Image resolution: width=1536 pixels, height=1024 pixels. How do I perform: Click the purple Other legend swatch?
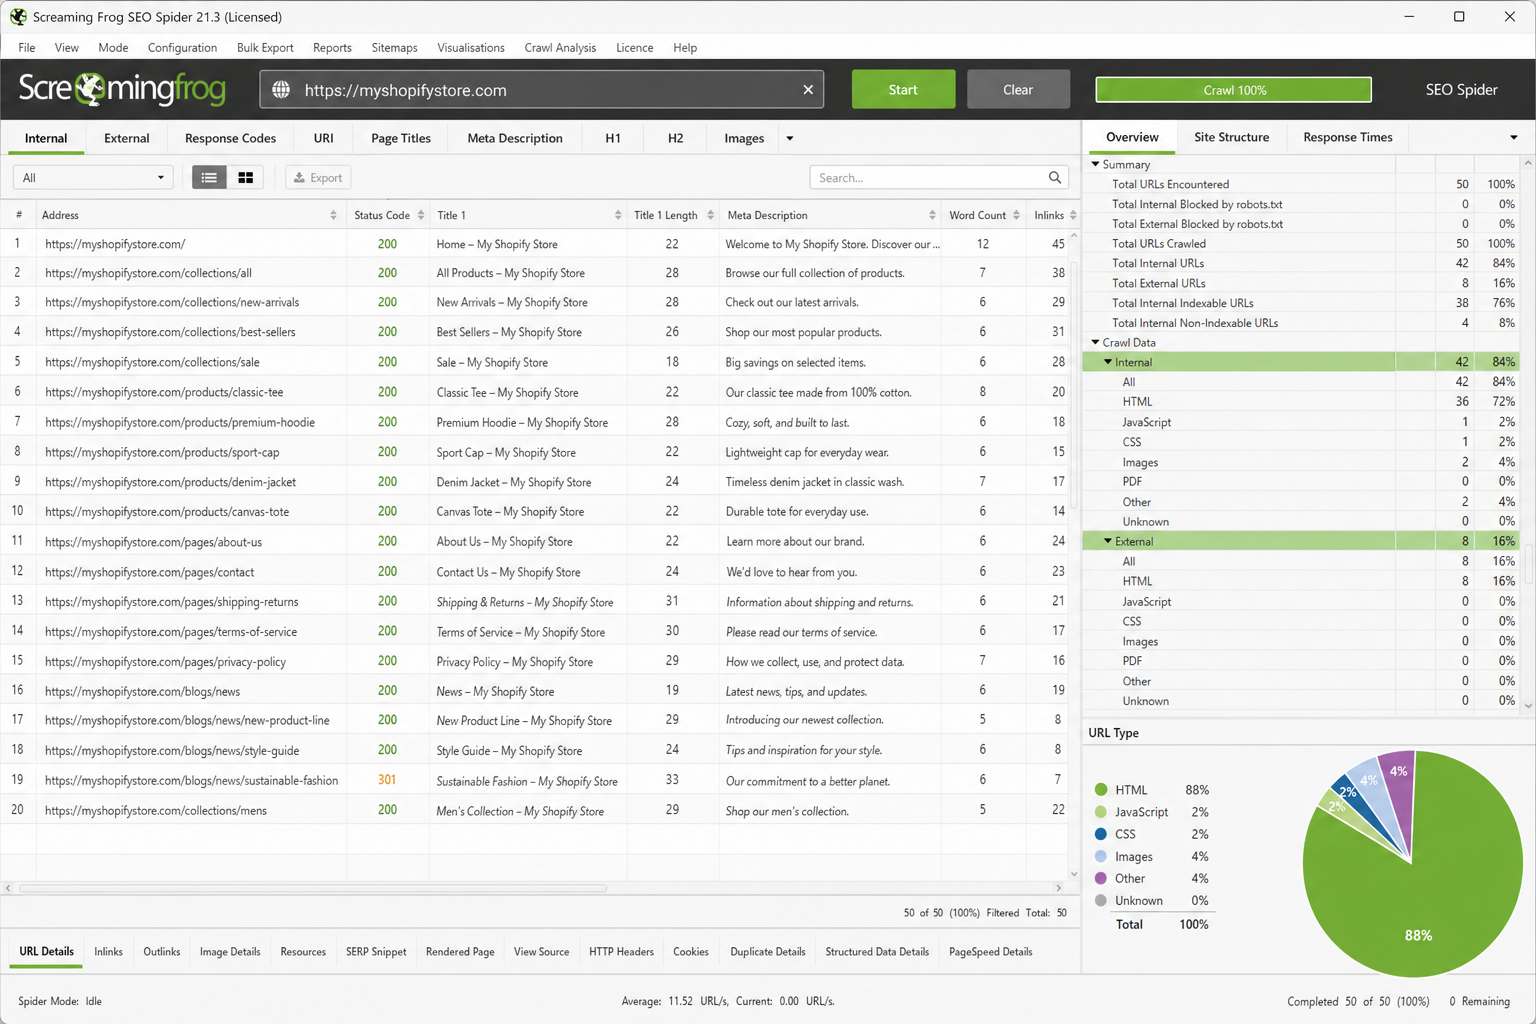pos(1101,878)
